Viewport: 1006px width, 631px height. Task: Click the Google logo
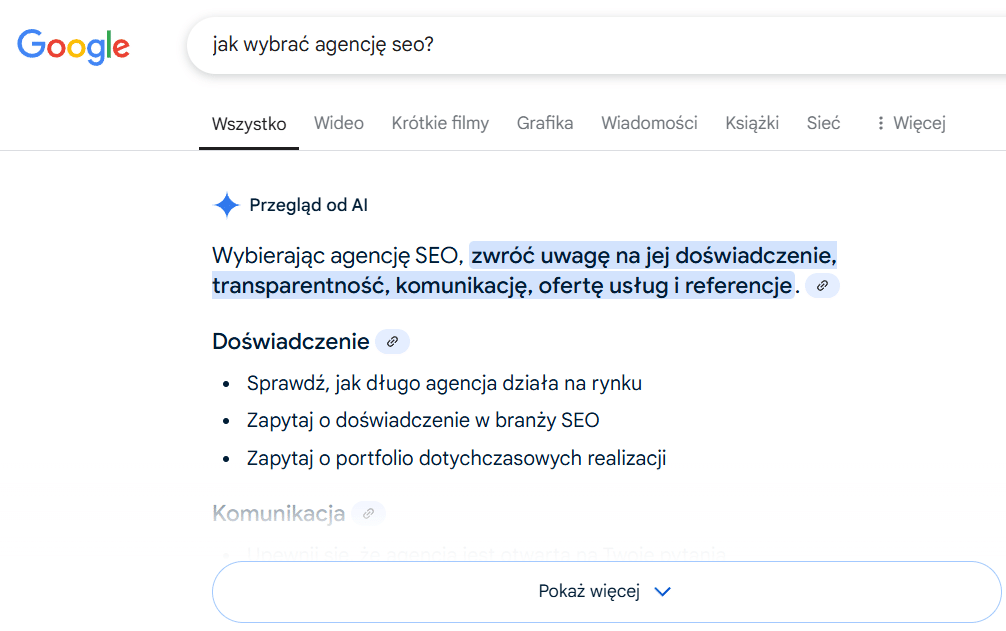[x=73, y=46]
